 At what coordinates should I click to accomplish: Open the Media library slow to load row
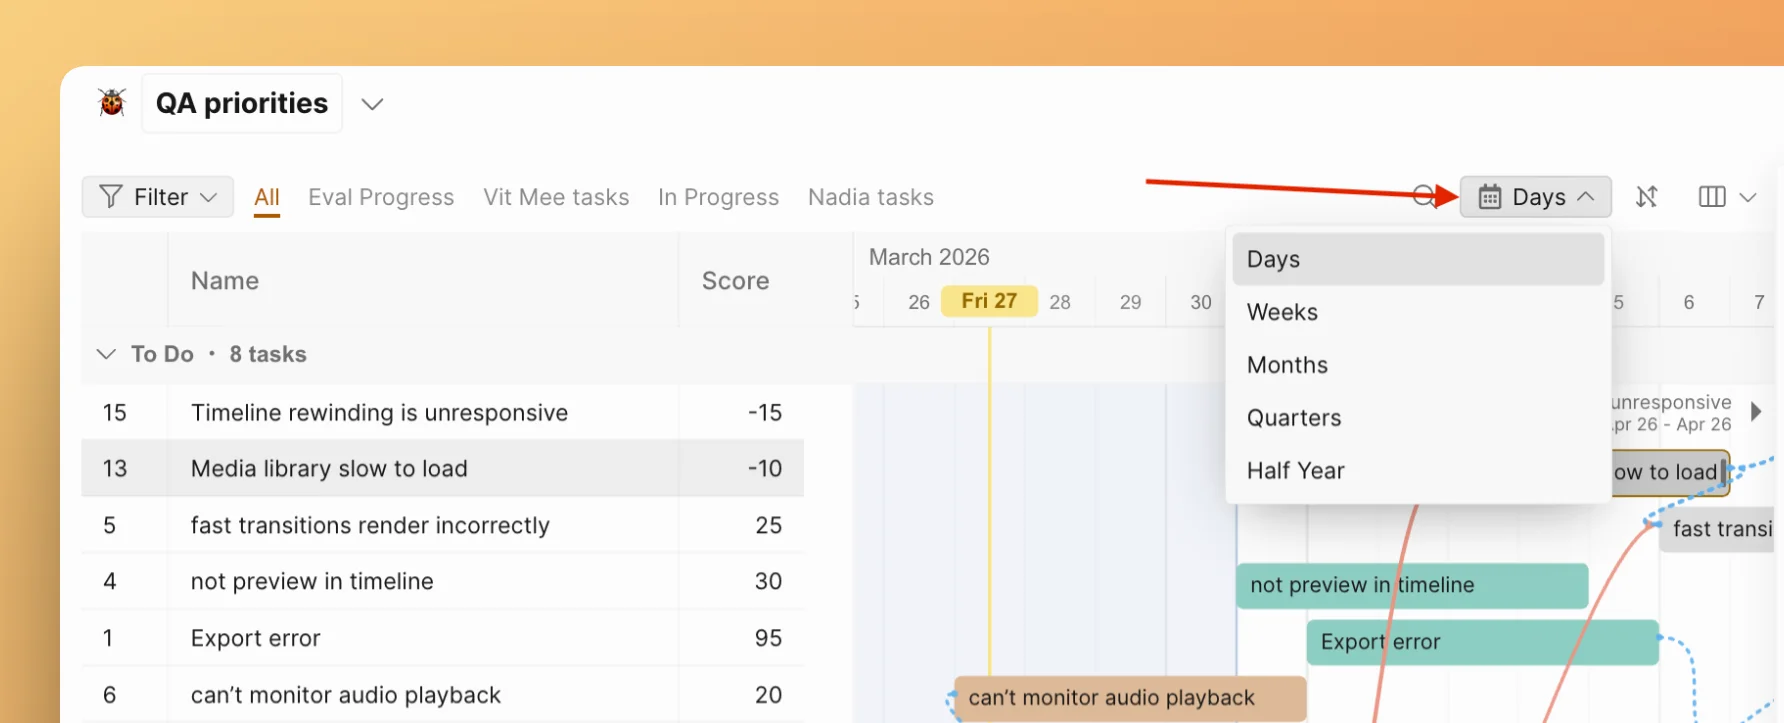pos(329,469)
